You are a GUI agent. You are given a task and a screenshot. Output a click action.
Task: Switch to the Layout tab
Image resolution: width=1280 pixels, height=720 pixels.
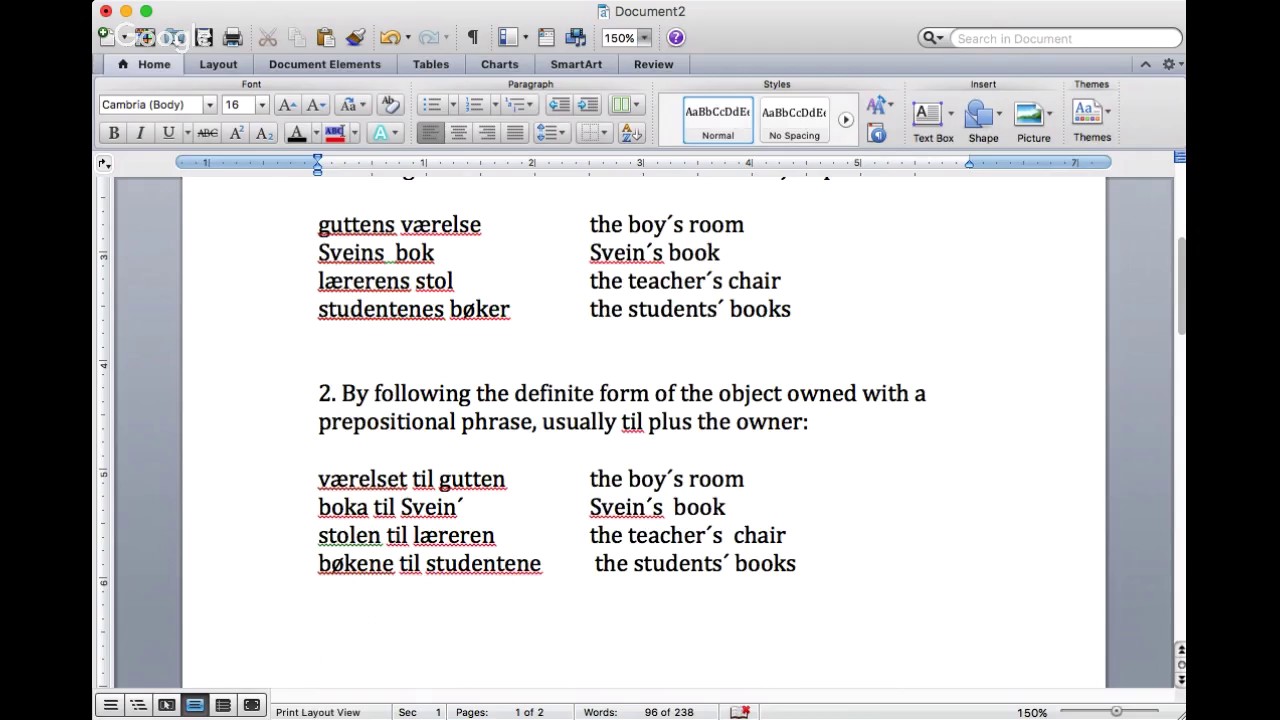[x=218, y=64]
